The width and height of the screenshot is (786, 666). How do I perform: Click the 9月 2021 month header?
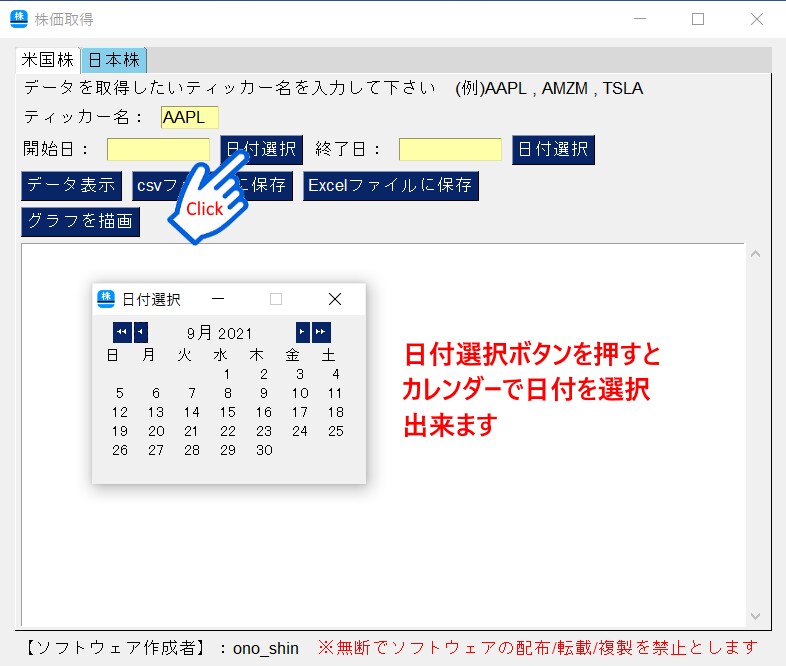[220, 333]
